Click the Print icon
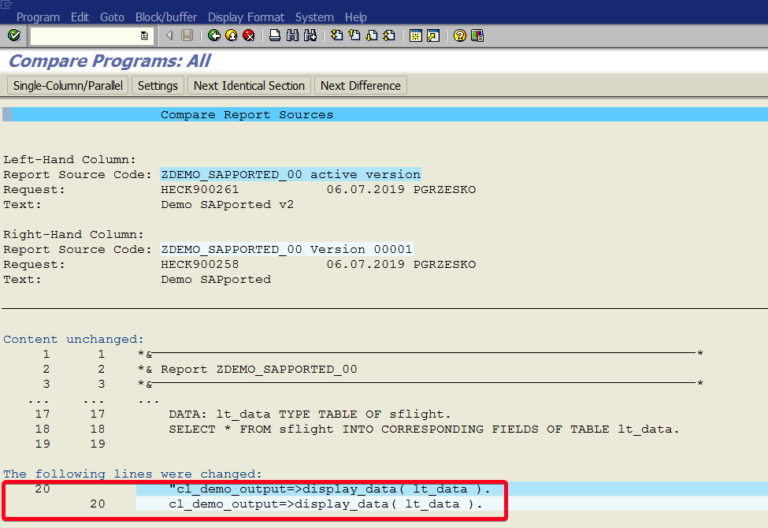The image size is (768, 528). point(275,35)
